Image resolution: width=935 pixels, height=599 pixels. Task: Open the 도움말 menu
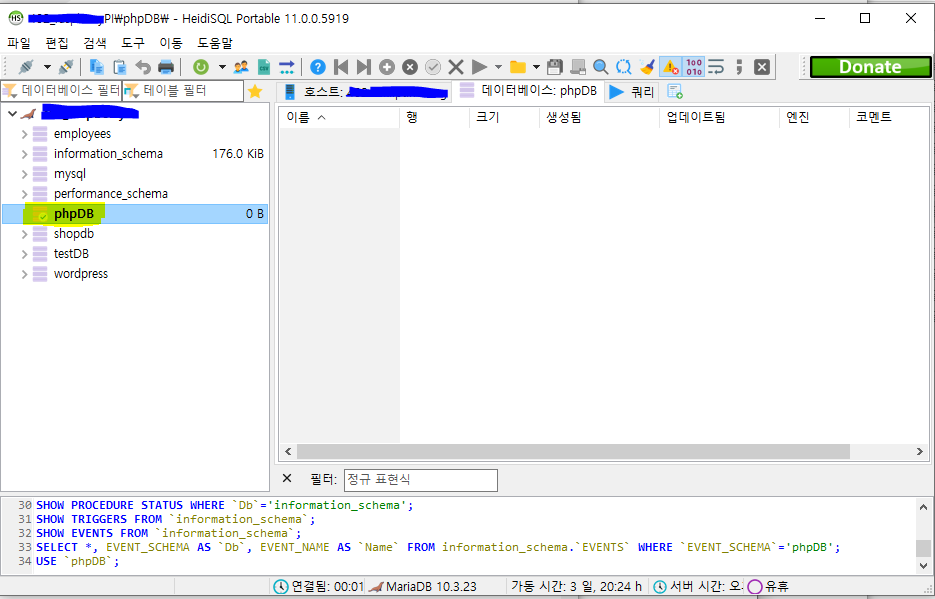[215, 43]
